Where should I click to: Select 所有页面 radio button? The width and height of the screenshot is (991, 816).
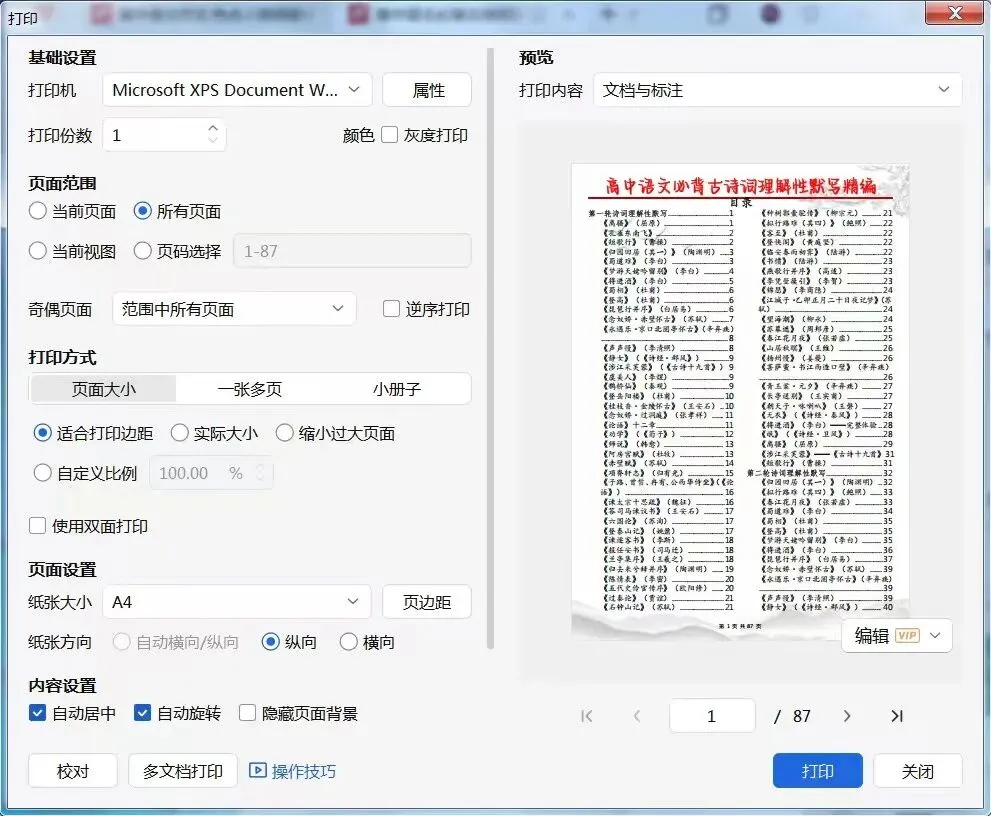142,211
